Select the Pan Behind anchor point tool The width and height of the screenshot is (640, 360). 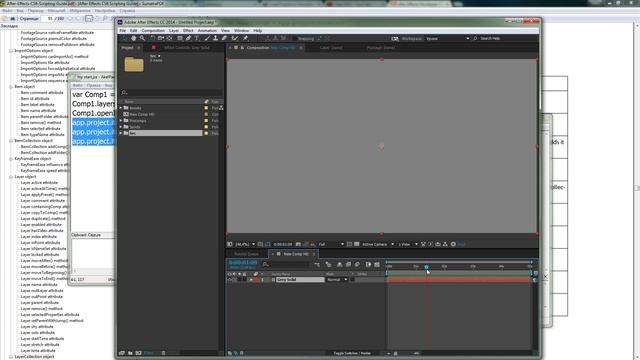pyautogui.click(x=169, y=38)
